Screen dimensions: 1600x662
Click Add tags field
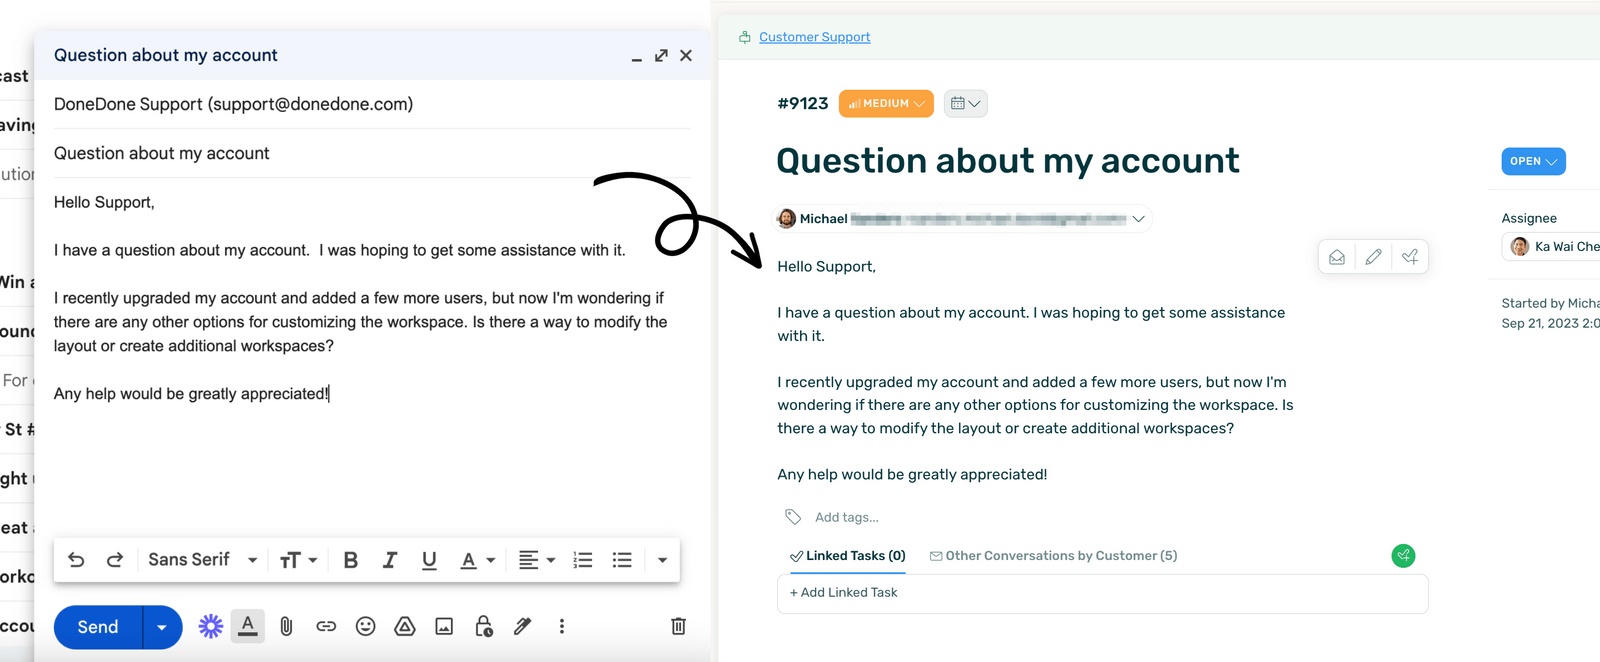tap(846, 517)
